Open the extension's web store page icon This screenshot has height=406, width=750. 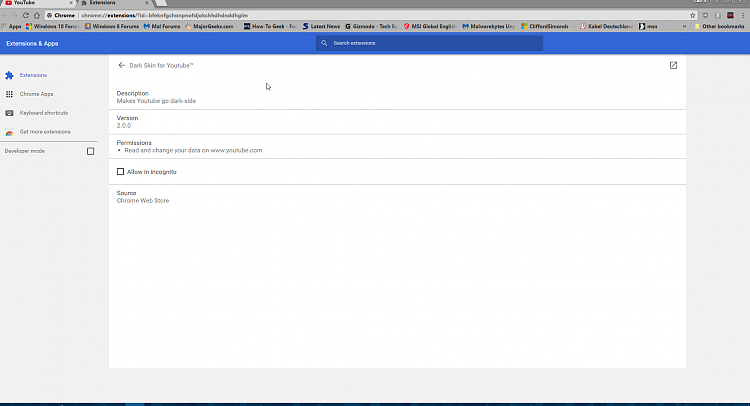point(673,66)
